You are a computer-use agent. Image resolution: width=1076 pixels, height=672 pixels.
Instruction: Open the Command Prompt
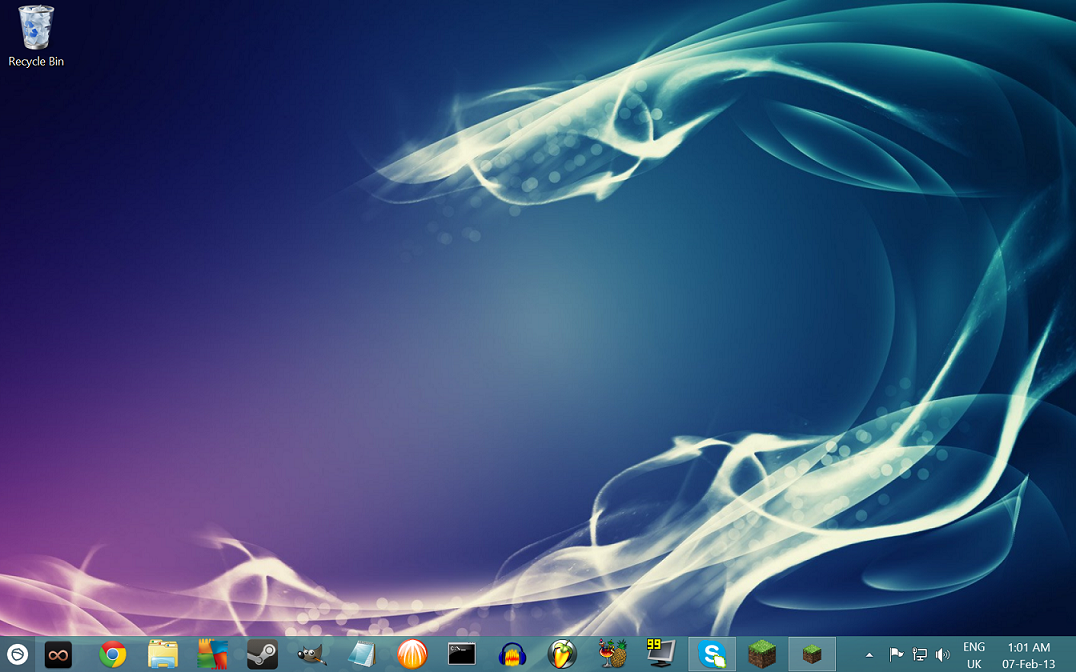[x=461, y=655]
